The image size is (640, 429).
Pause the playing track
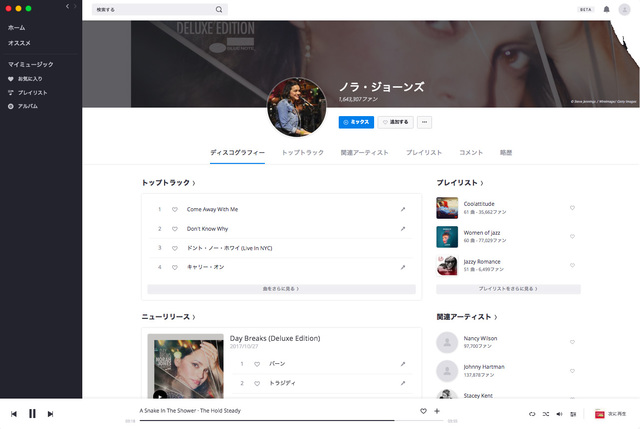click(32, 414)
